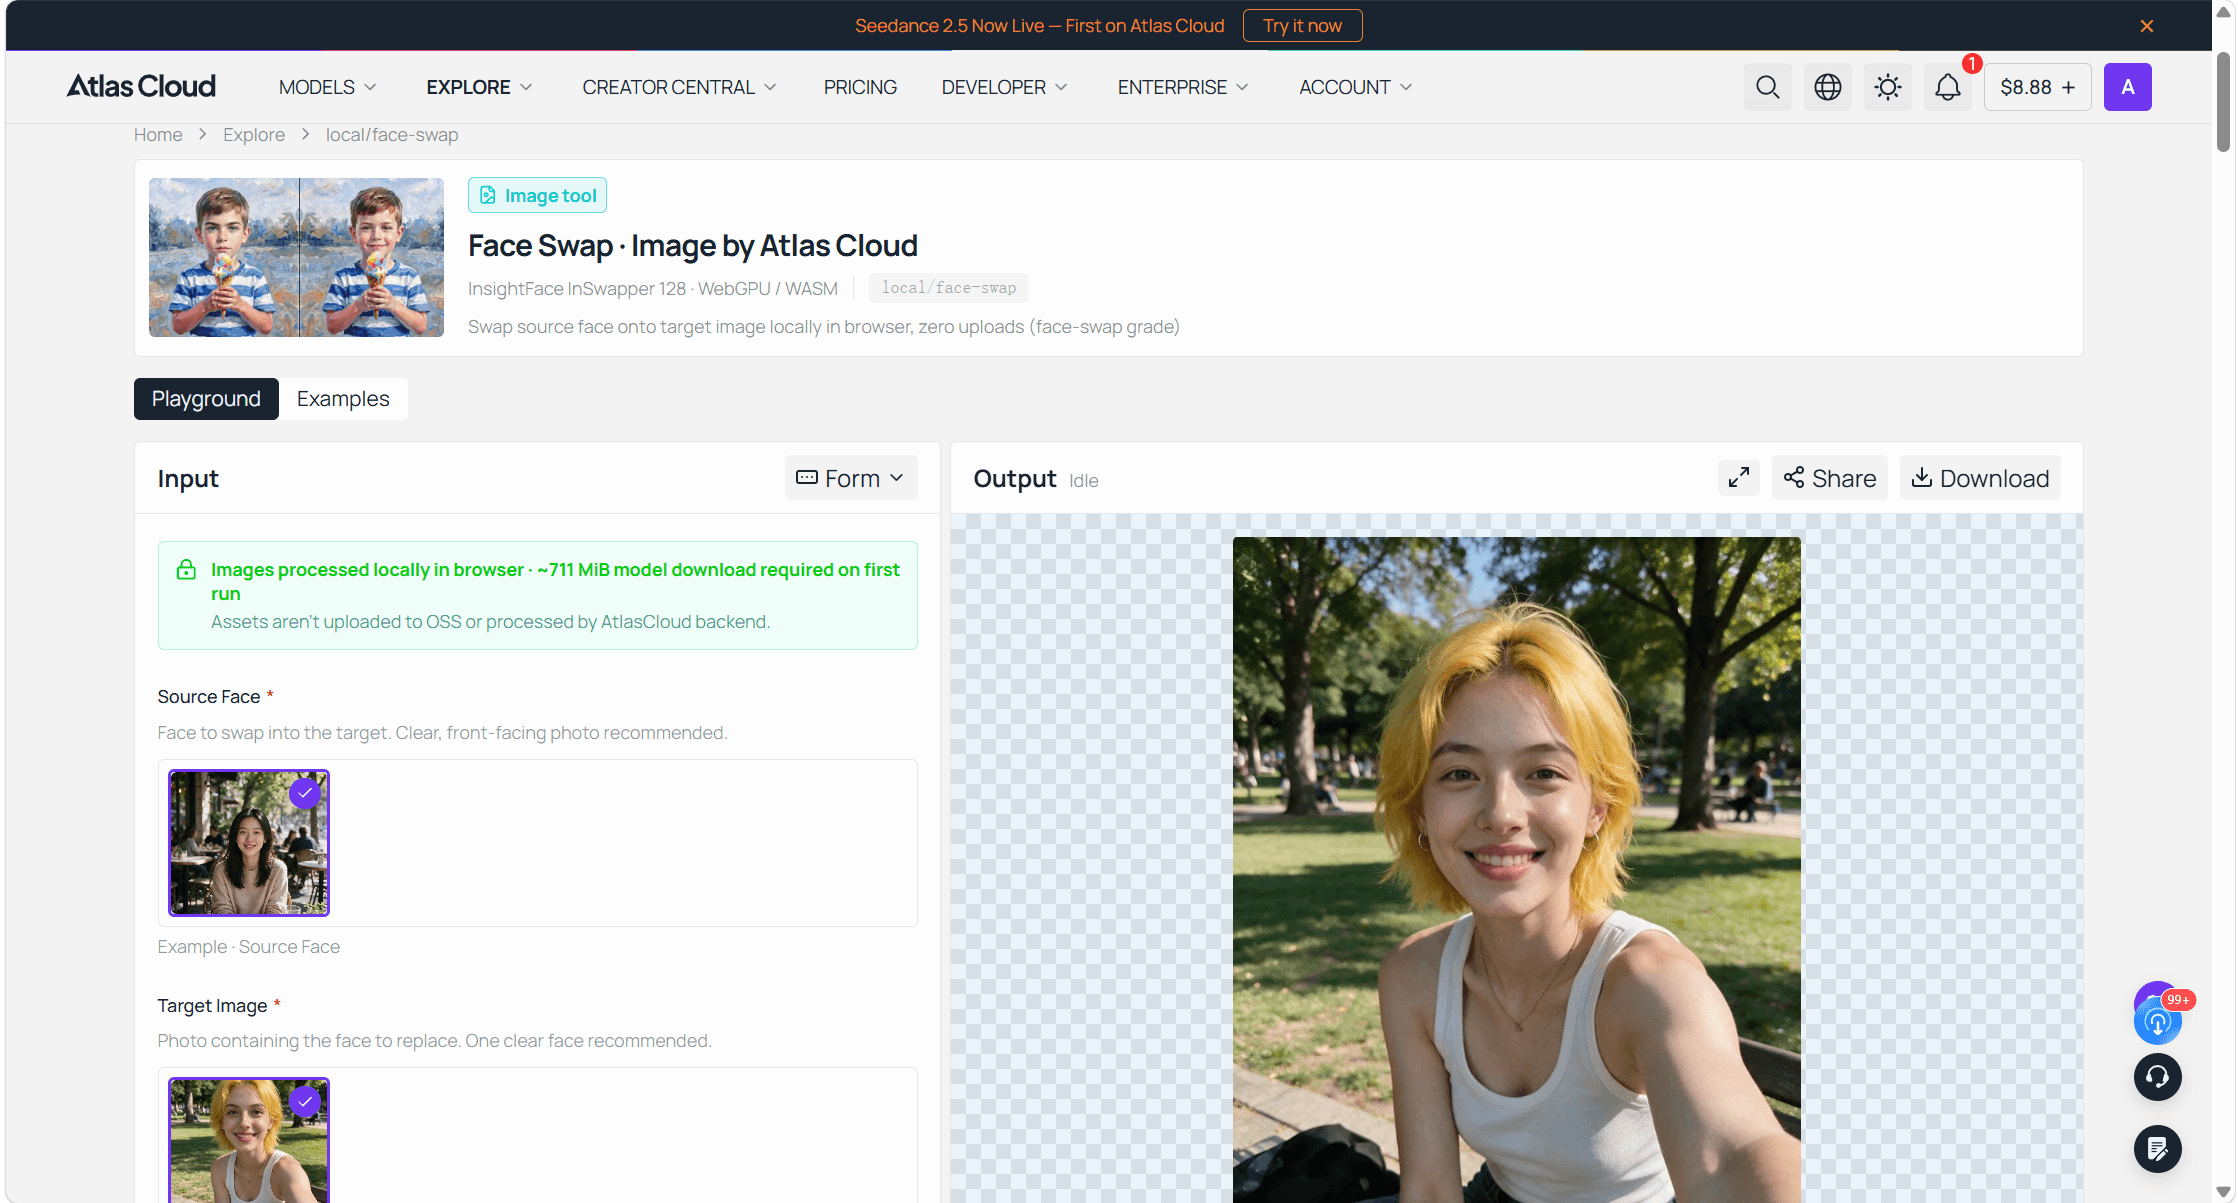Expand the ACCOUNT menu

[x=1355, y=87]
